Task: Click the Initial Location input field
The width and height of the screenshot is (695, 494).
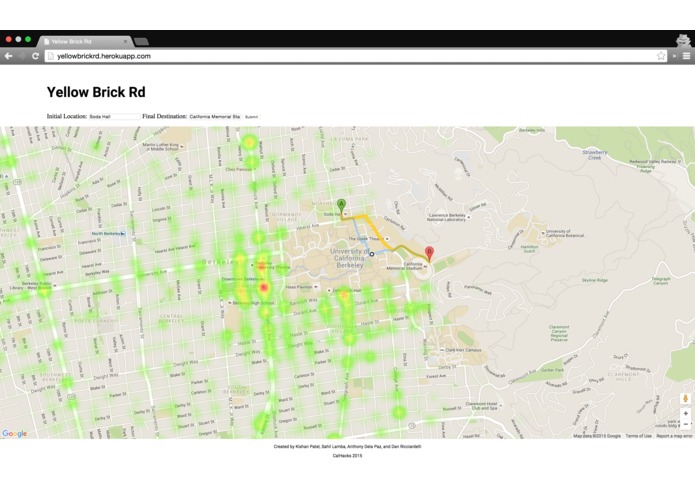Action: coord(114,117)
